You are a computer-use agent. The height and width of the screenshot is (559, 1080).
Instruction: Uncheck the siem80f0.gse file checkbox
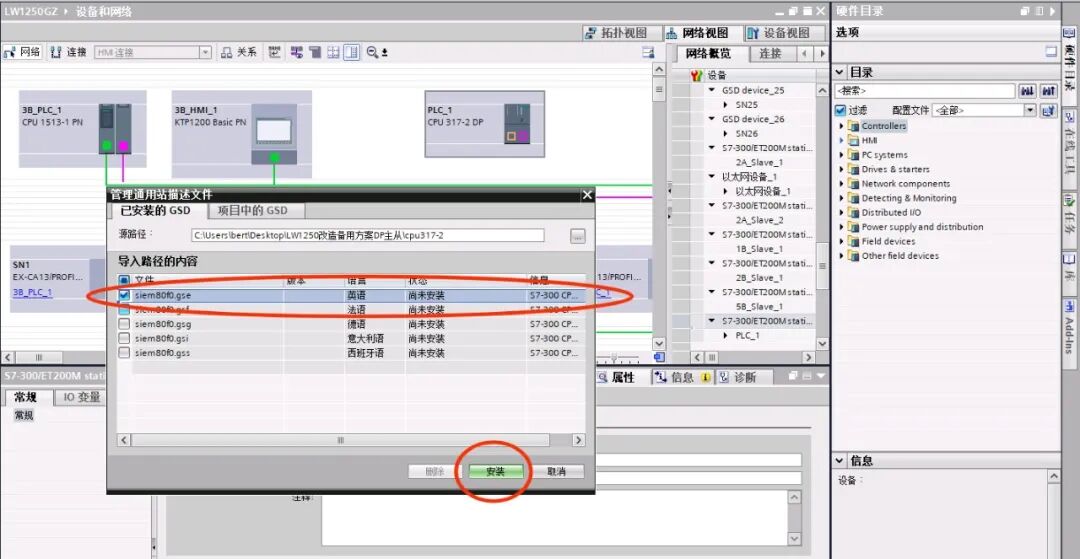124,295
